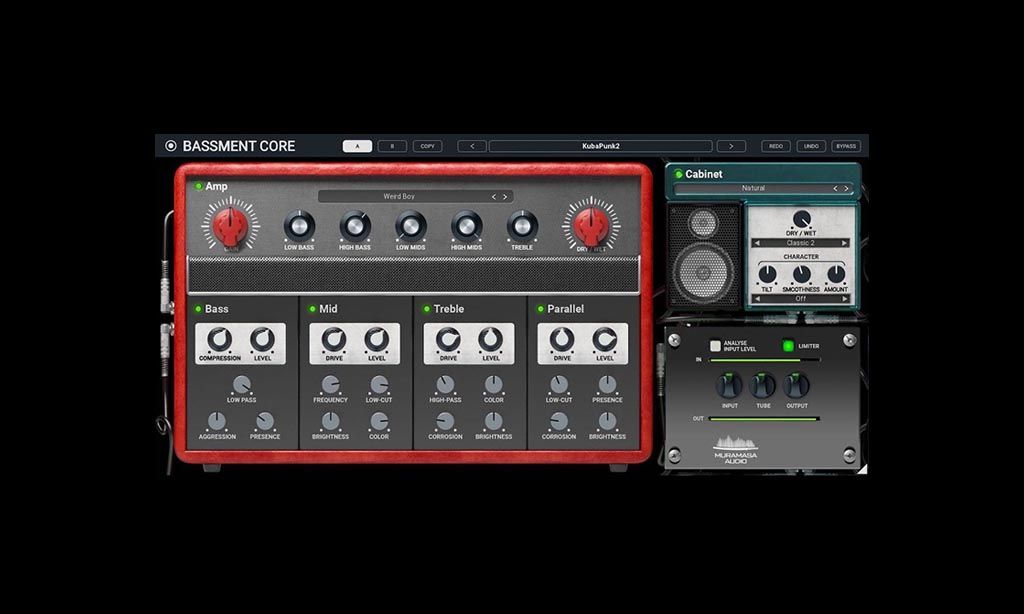Toggle the green Limiter button
1024x614 pixels.
point(788,346)
